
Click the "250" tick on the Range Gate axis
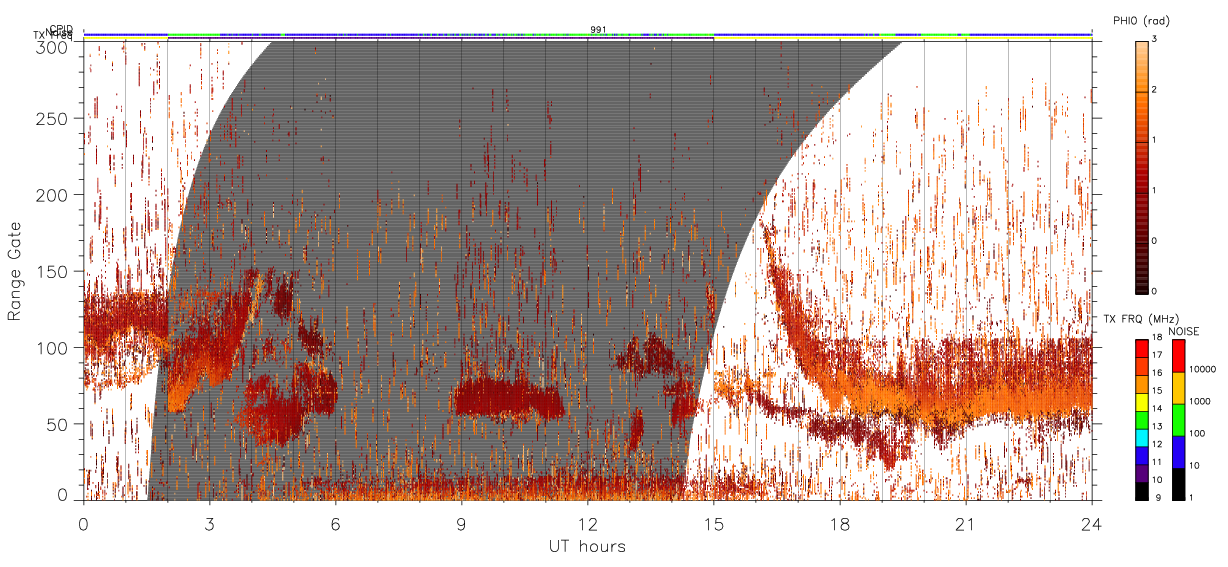tap(50, 119)
